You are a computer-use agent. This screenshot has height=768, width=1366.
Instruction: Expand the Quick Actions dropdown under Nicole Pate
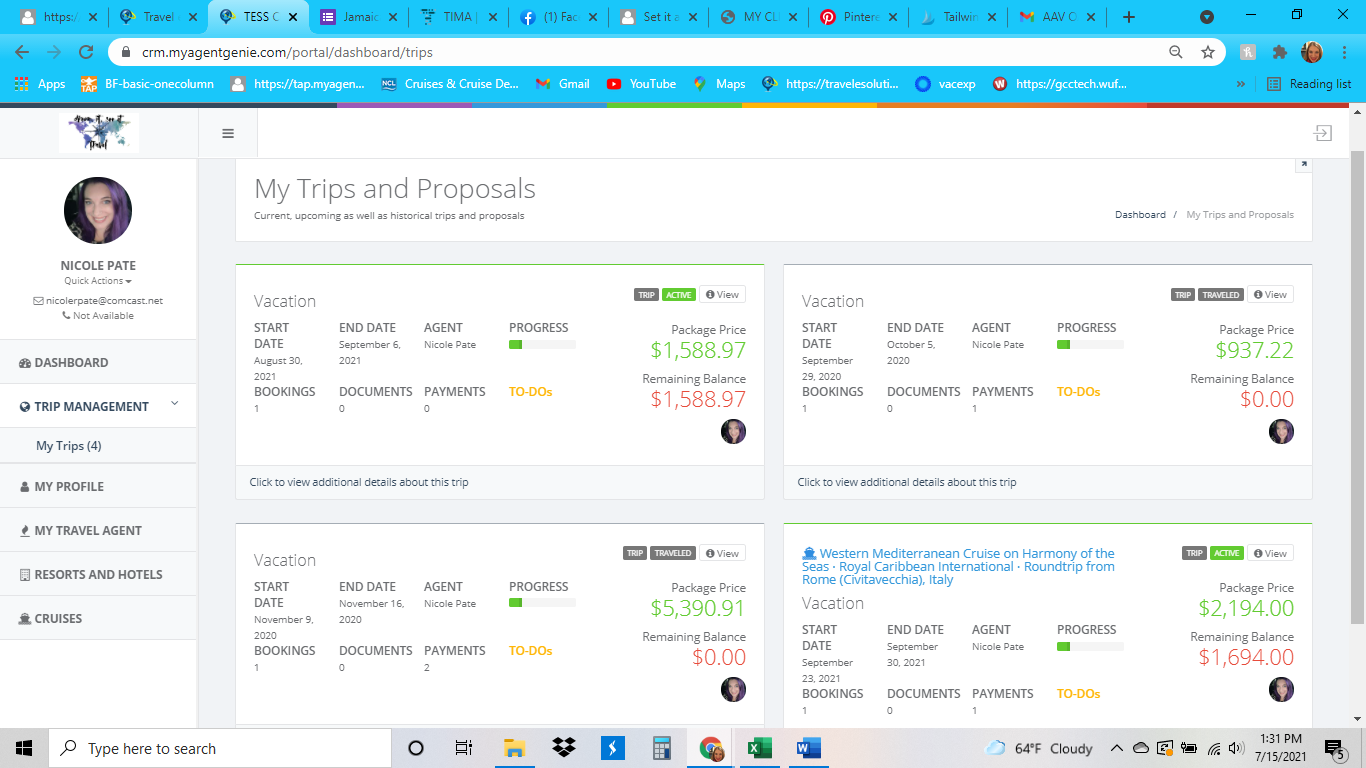98,281
